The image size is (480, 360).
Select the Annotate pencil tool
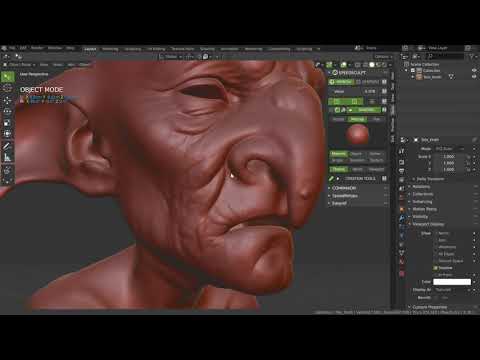pyautogui.click(x=7, y=146)
